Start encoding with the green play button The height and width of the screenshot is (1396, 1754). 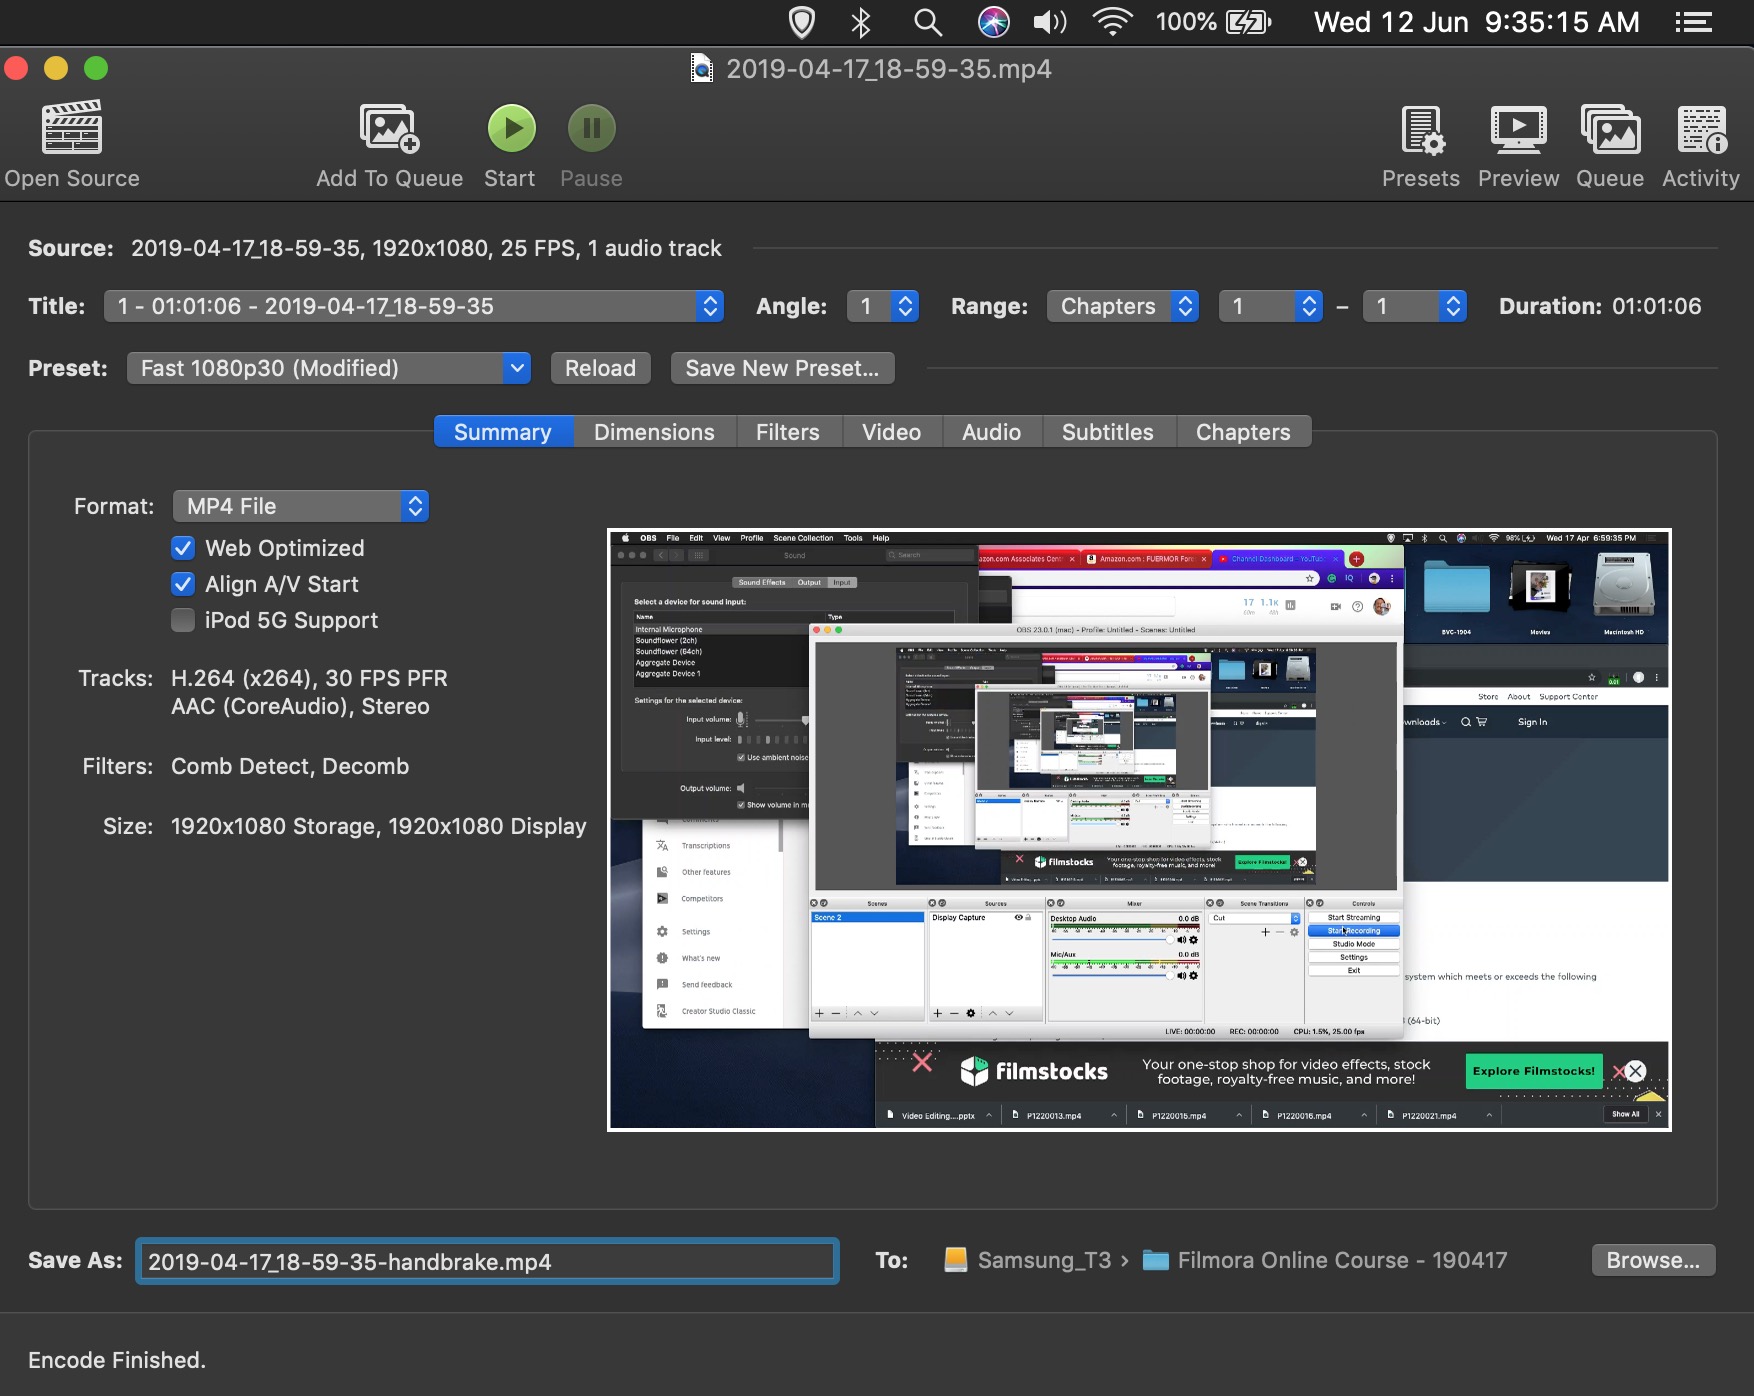(511, 128)
